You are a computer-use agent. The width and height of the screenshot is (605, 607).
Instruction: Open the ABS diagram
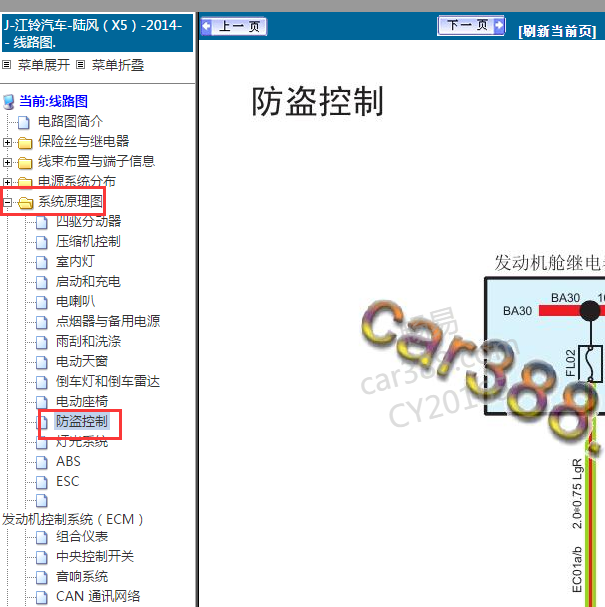68,461
